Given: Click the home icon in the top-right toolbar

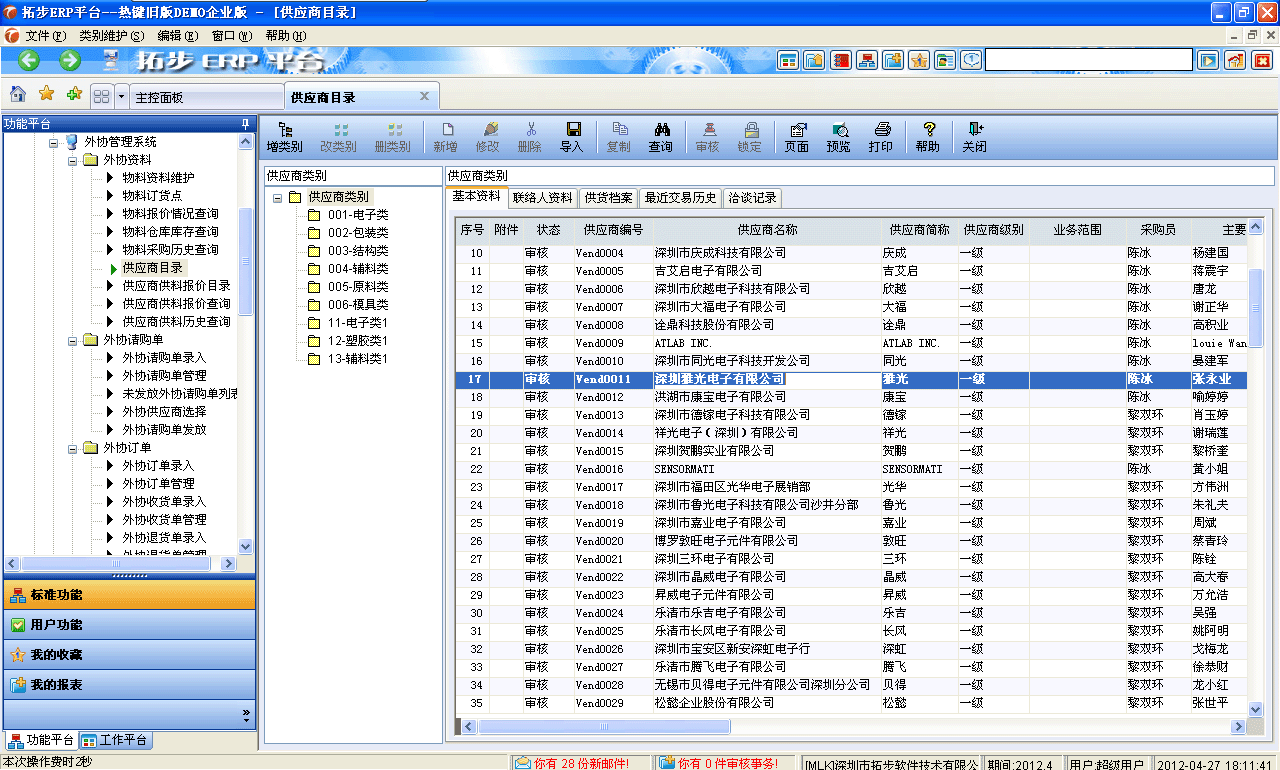Looking at the screenshot, I should pyautogui.click(x=1237, y=60).
